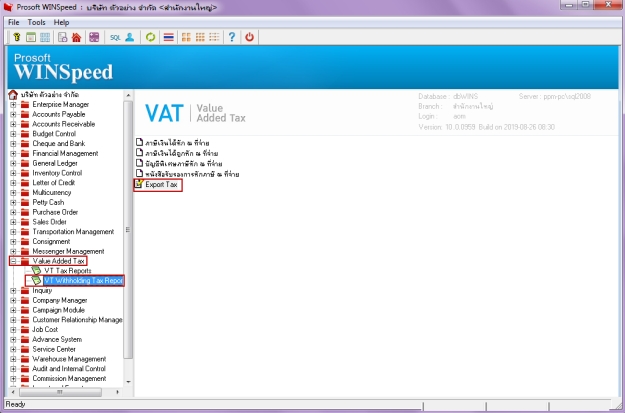Click the third document icon in VAT list
This screenshot has width=625, height=413.
pos(139,163)
